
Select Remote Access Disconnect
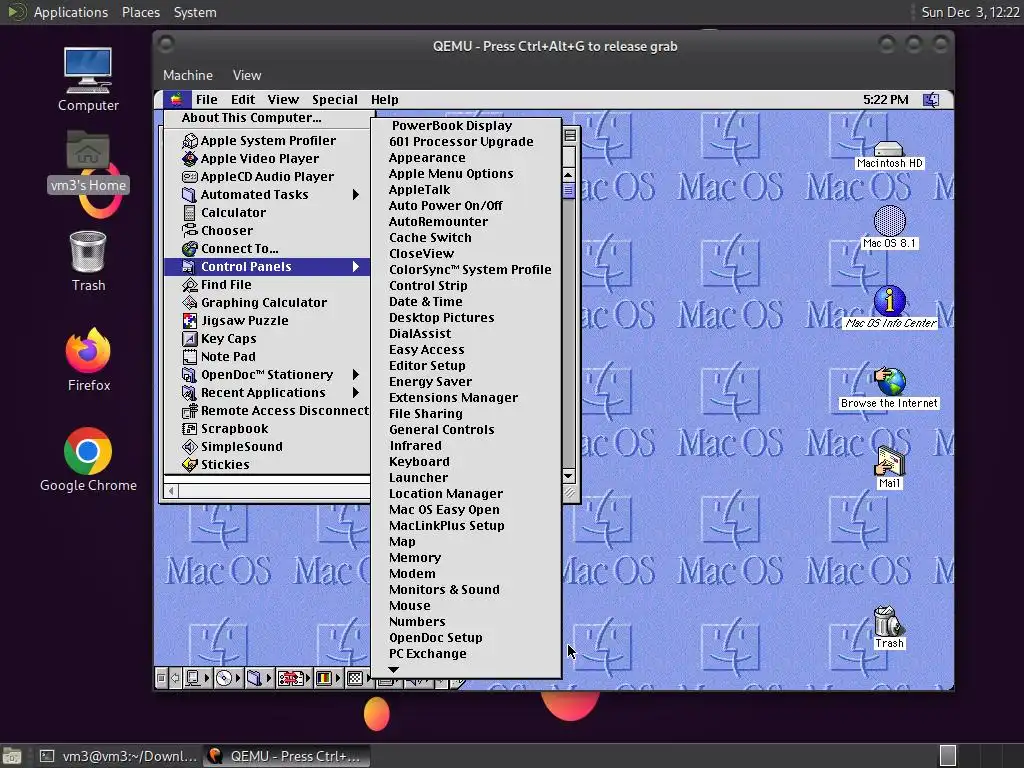click(267, 411)
